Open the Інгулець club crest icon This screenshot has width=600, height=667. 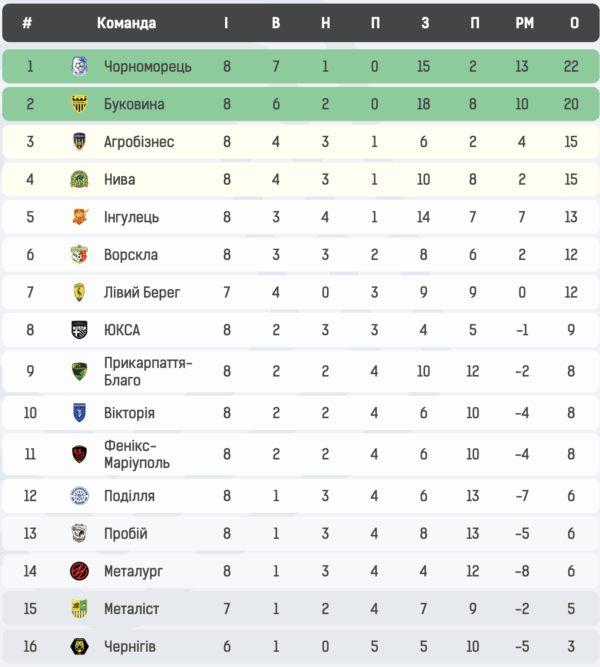coord(80,217)
